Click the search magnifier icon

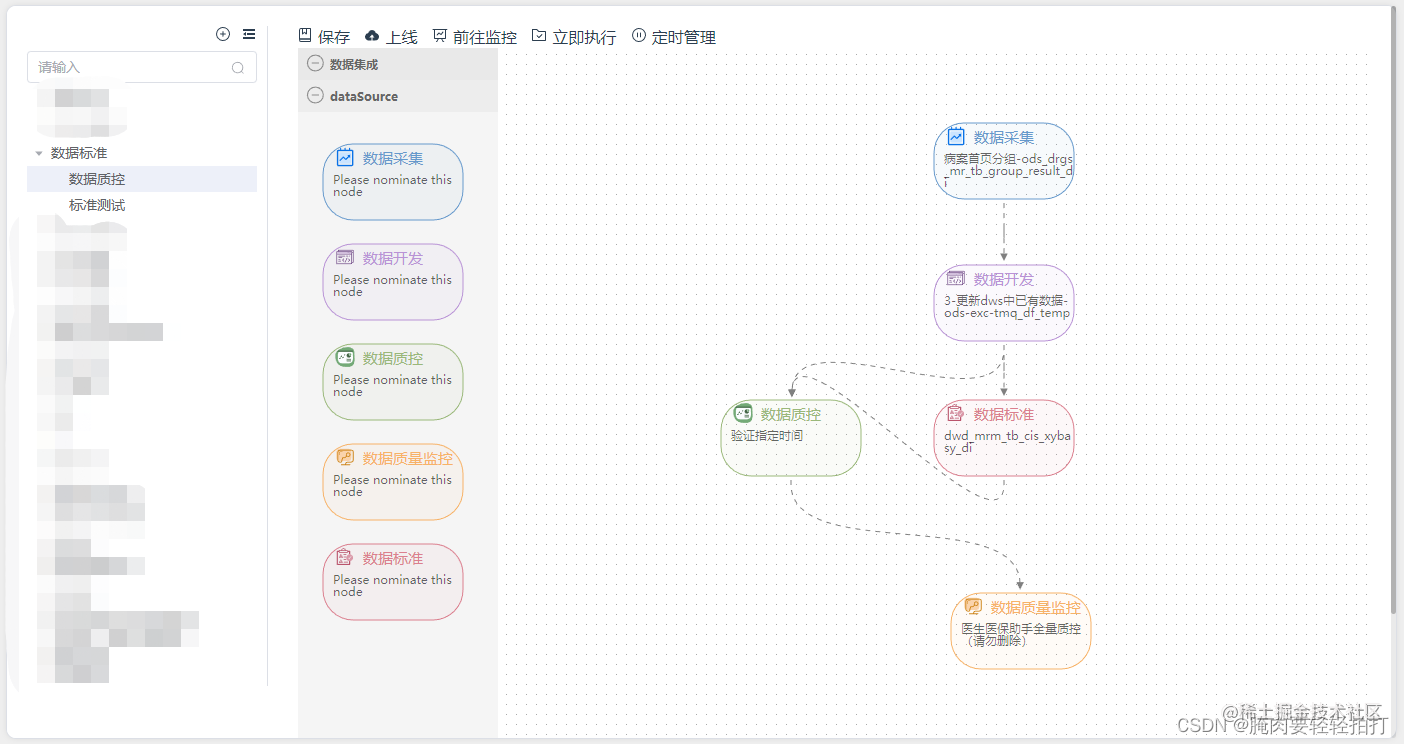(x=238, y=68)
